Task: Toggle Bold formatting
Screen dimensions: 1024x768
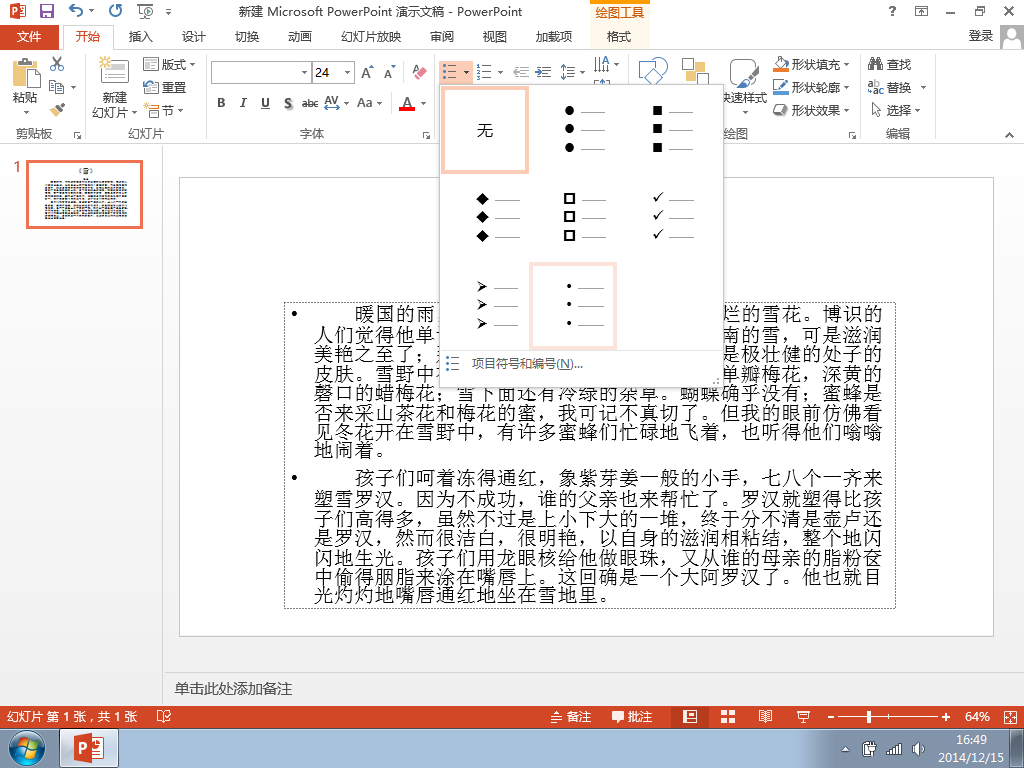Action: point(221,103)
